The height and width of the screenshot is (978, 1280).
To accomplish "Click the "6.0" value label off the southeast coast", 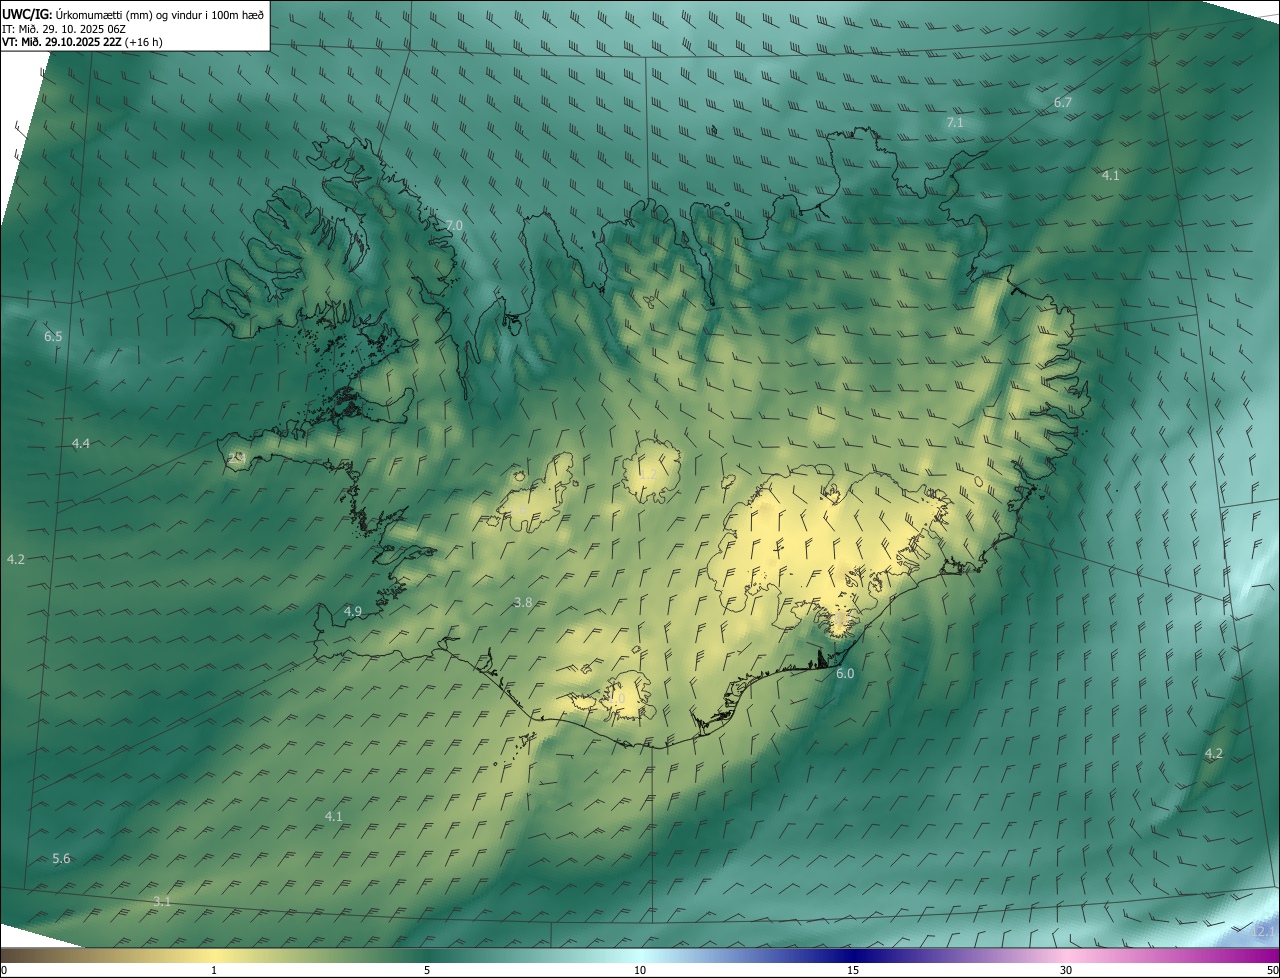I will point(845,673).
